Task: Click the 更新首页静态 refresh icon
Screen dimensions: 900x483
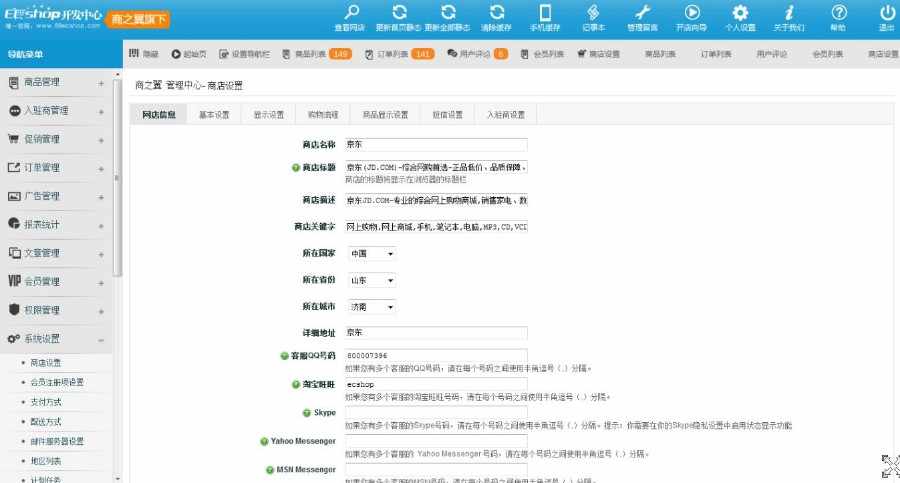Action: pyautogui.click(x=399, y=12)
